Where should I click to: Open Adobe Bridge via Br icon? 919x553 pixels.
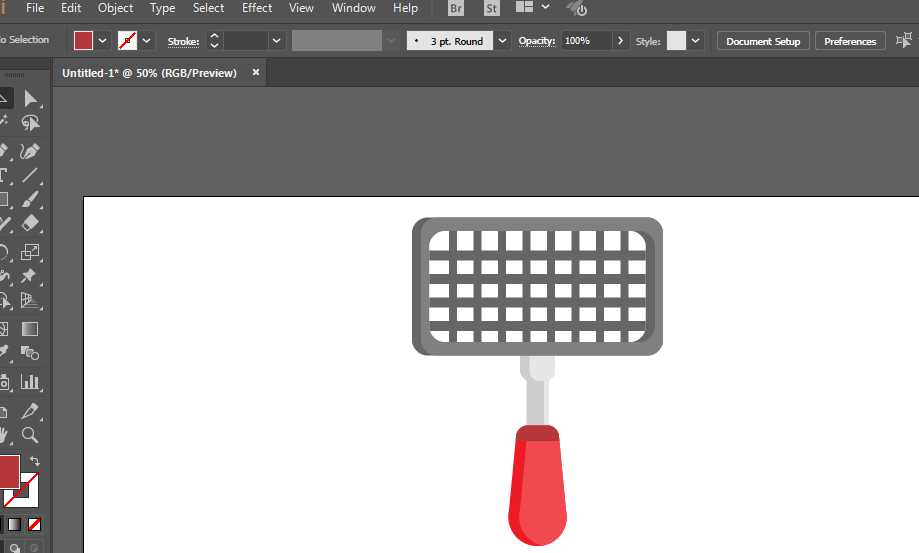pyautogui.click(x=456, y=8)
